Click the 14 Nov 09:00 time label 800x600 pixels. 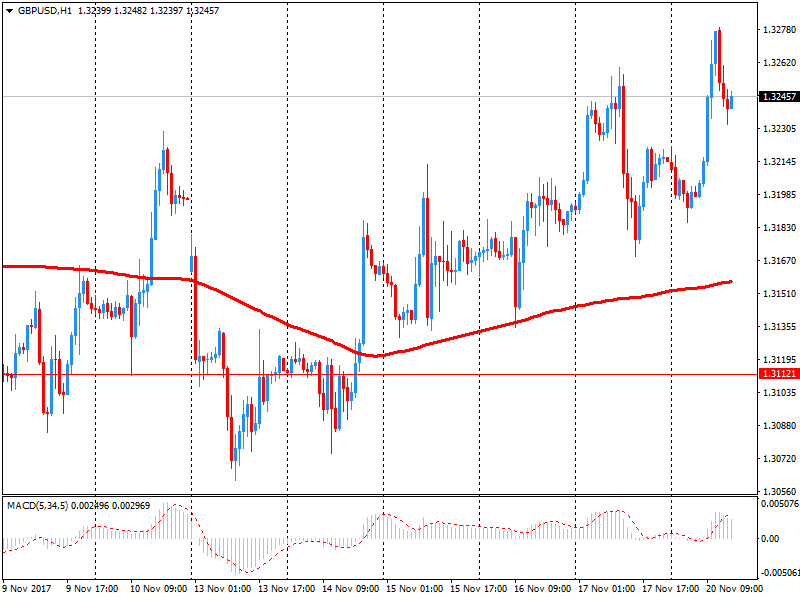click(x=351, y=589)
